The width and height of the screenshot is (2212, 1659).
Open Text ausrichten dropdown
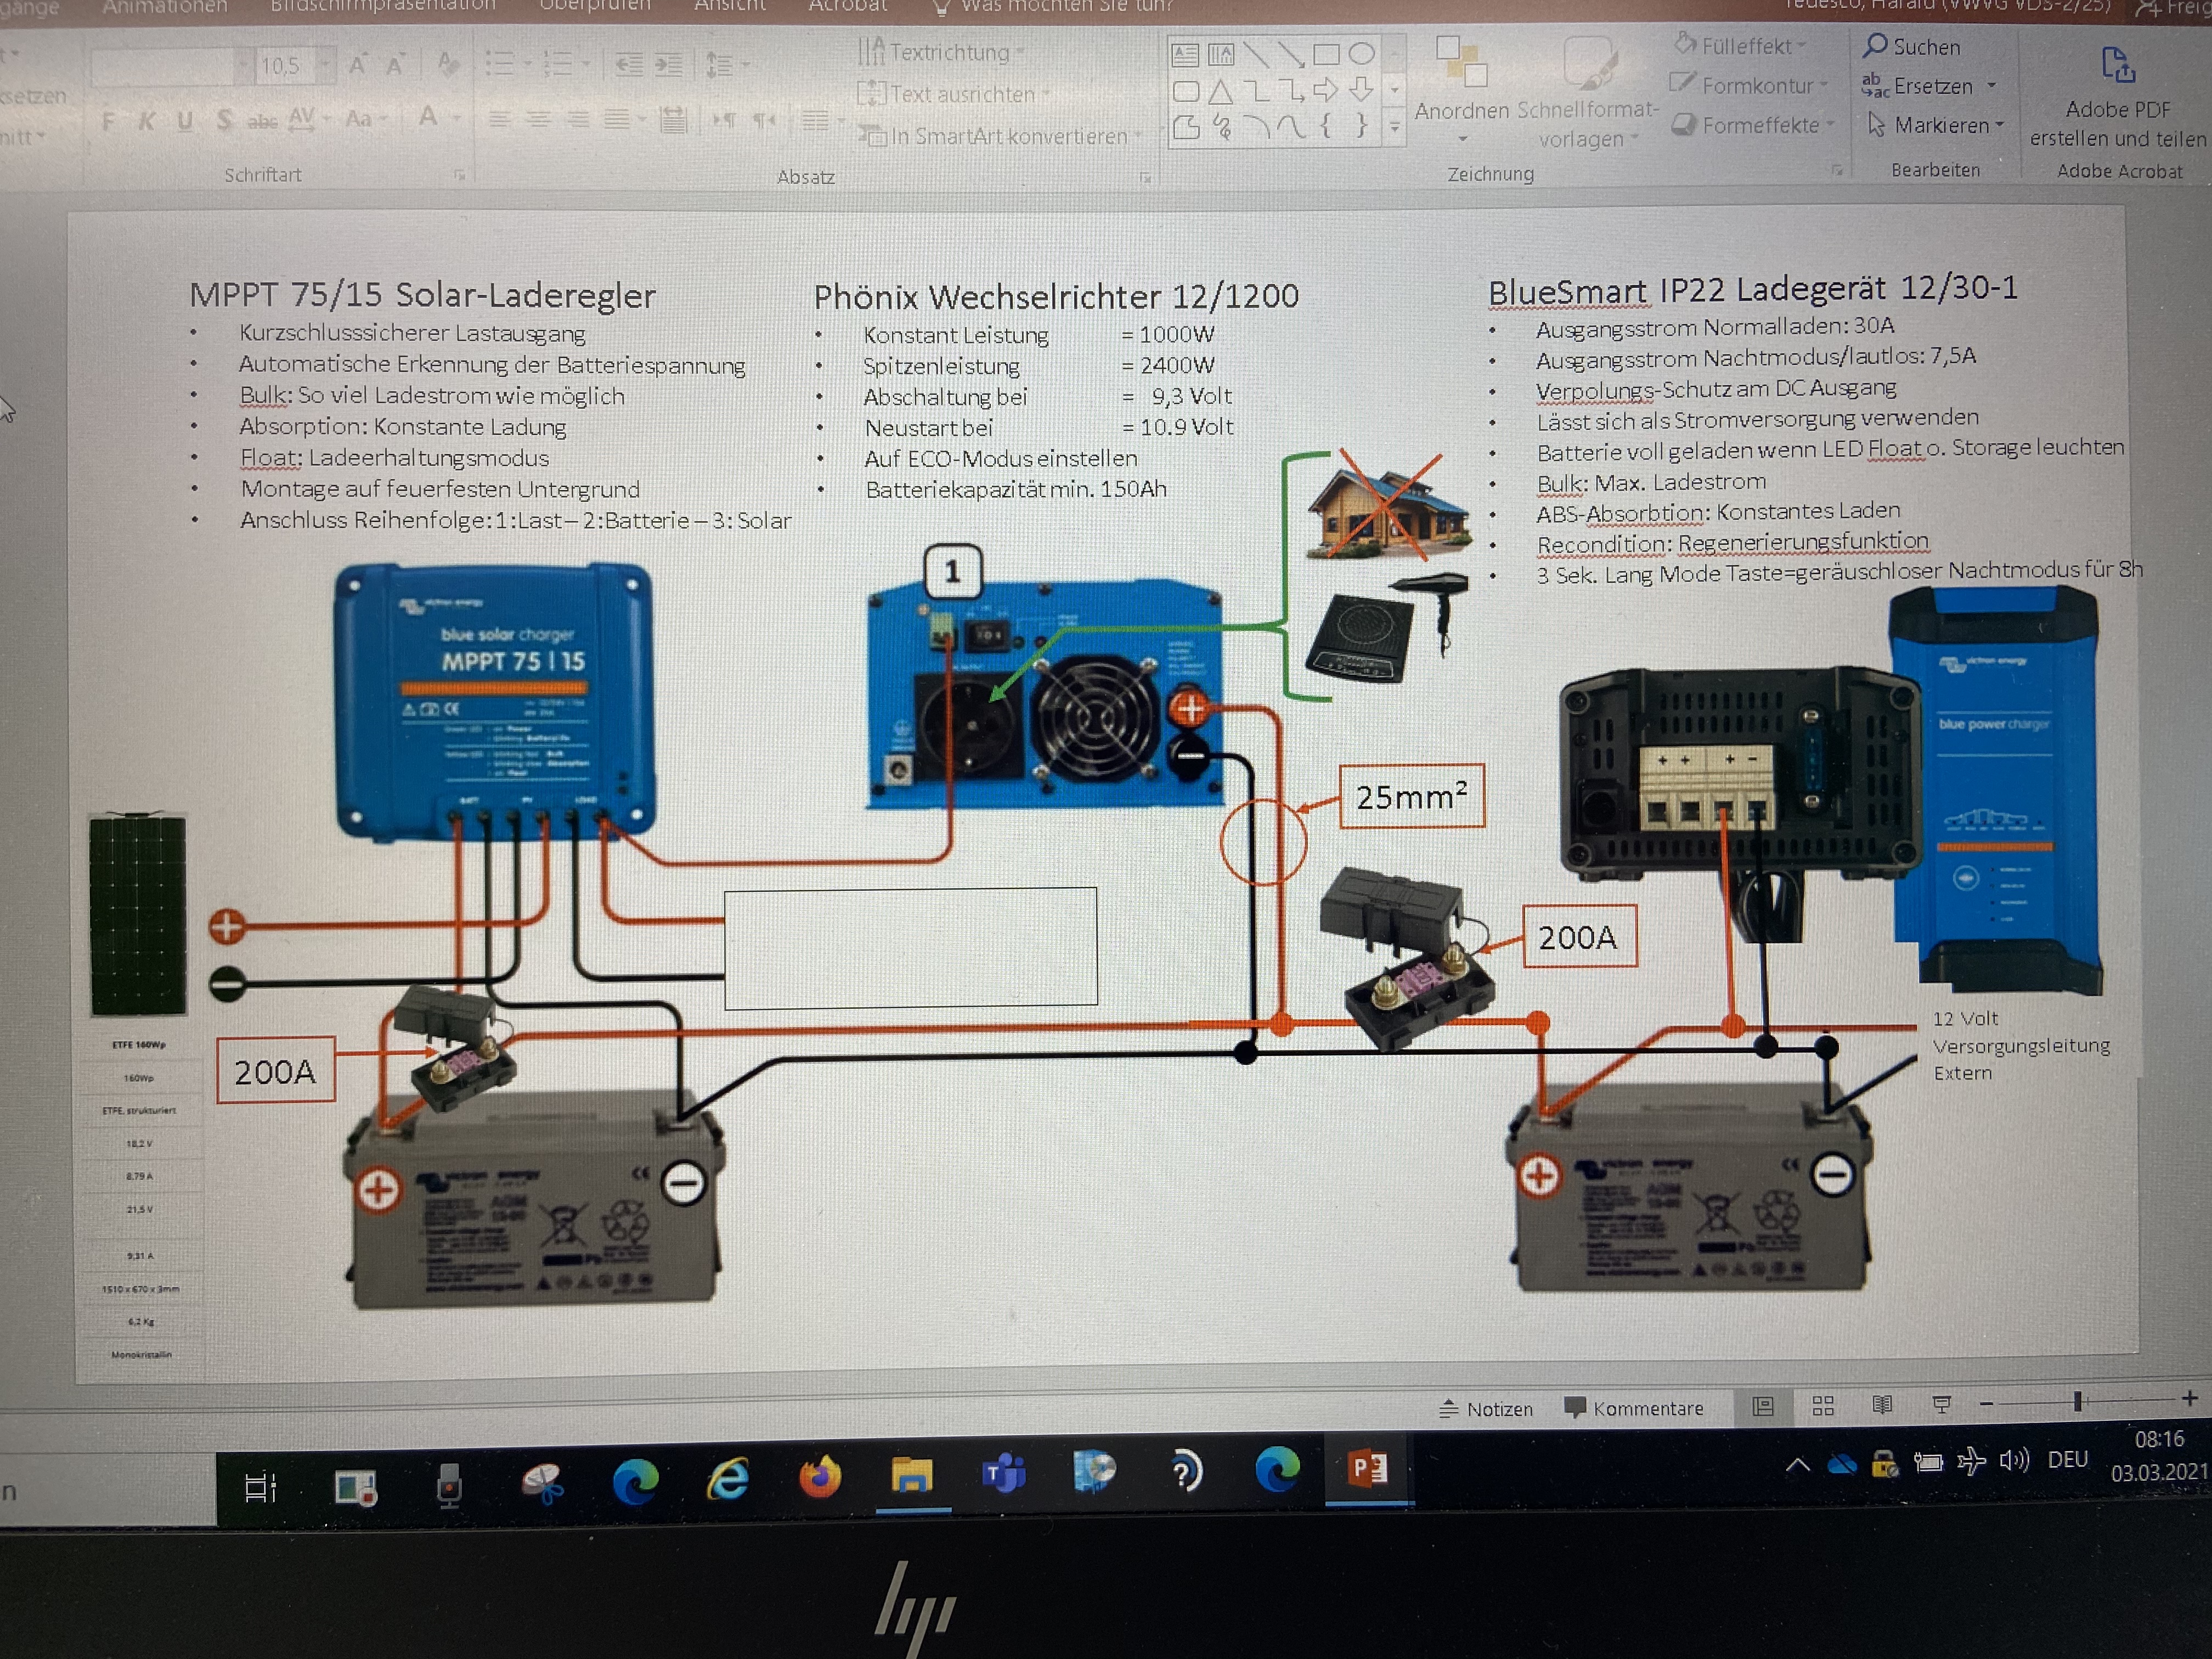[x=954, y=94]
